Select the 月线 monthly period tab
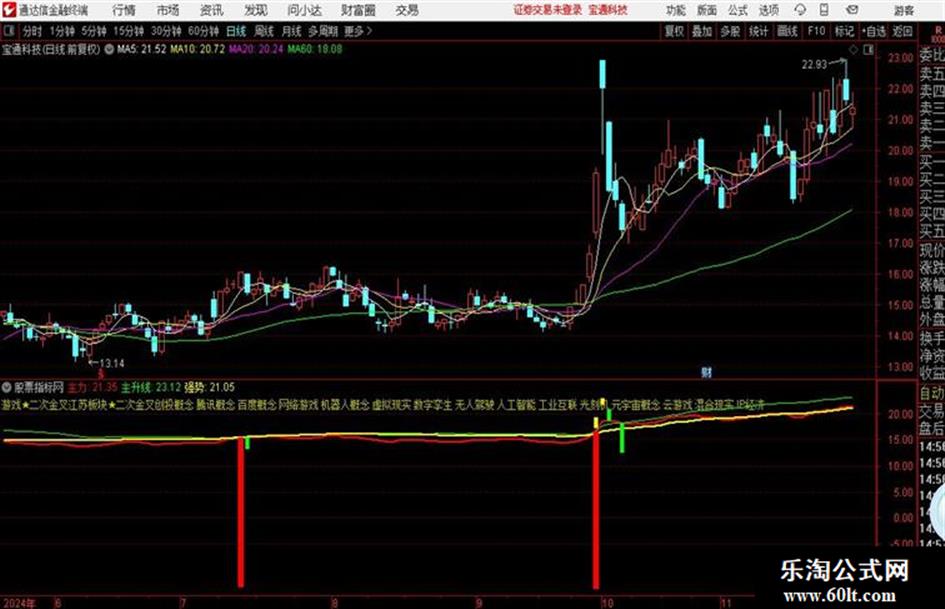This screenshot has height=609, width=945. [292, 31]
